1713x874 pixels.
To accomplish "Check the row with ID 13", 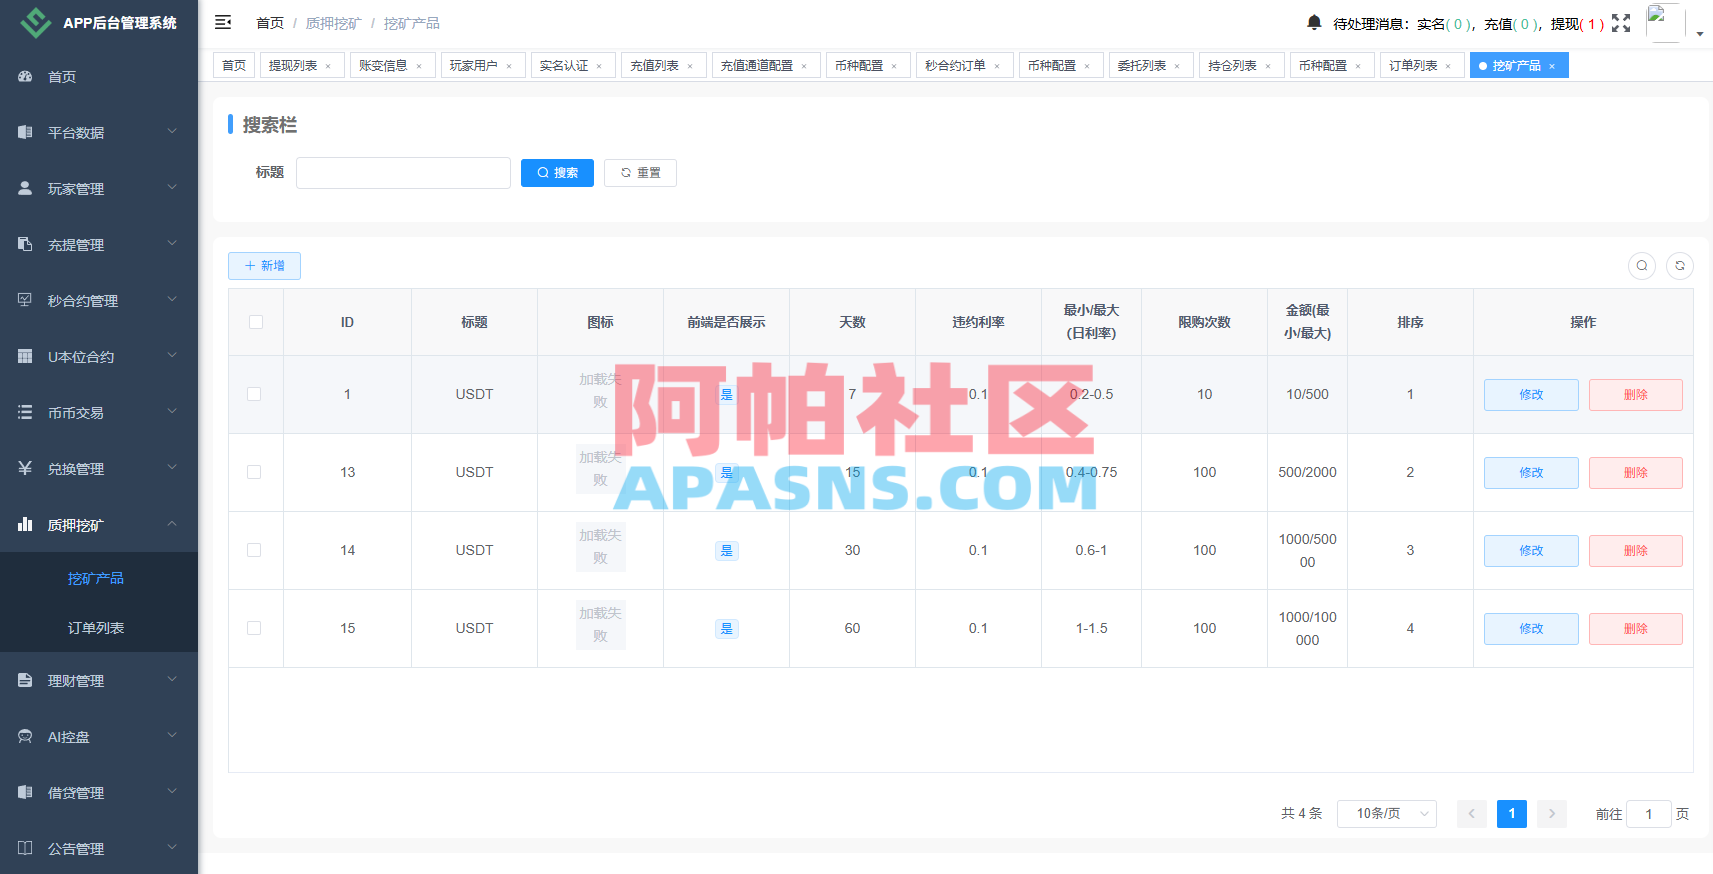I will [254, 472].
